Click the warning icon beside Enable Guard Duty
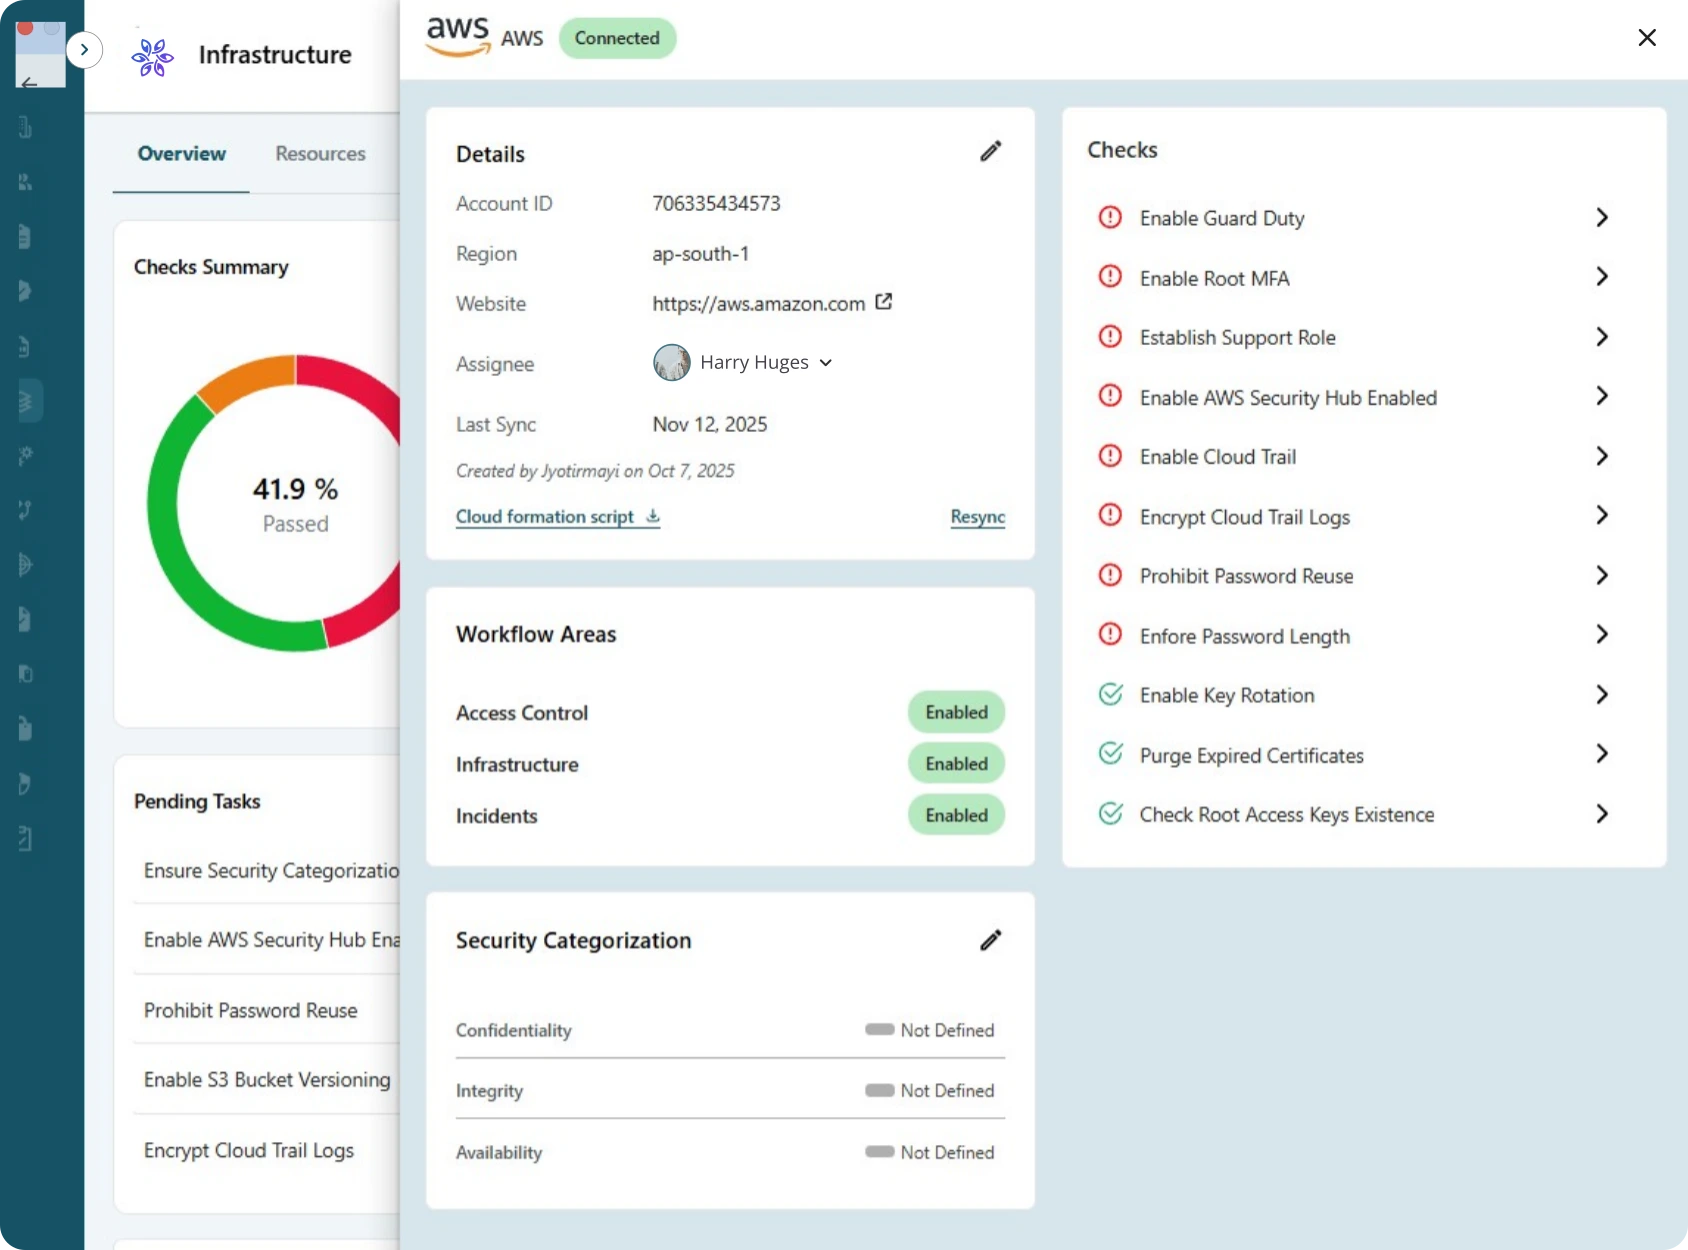Screen dimensions: 1688x1250 [1111, 217]
